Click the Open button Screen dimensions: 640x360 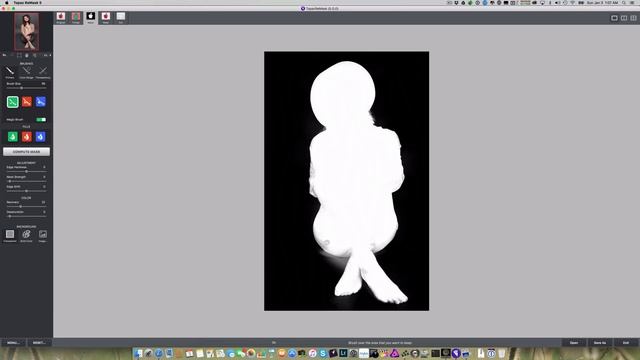[574, 343]
